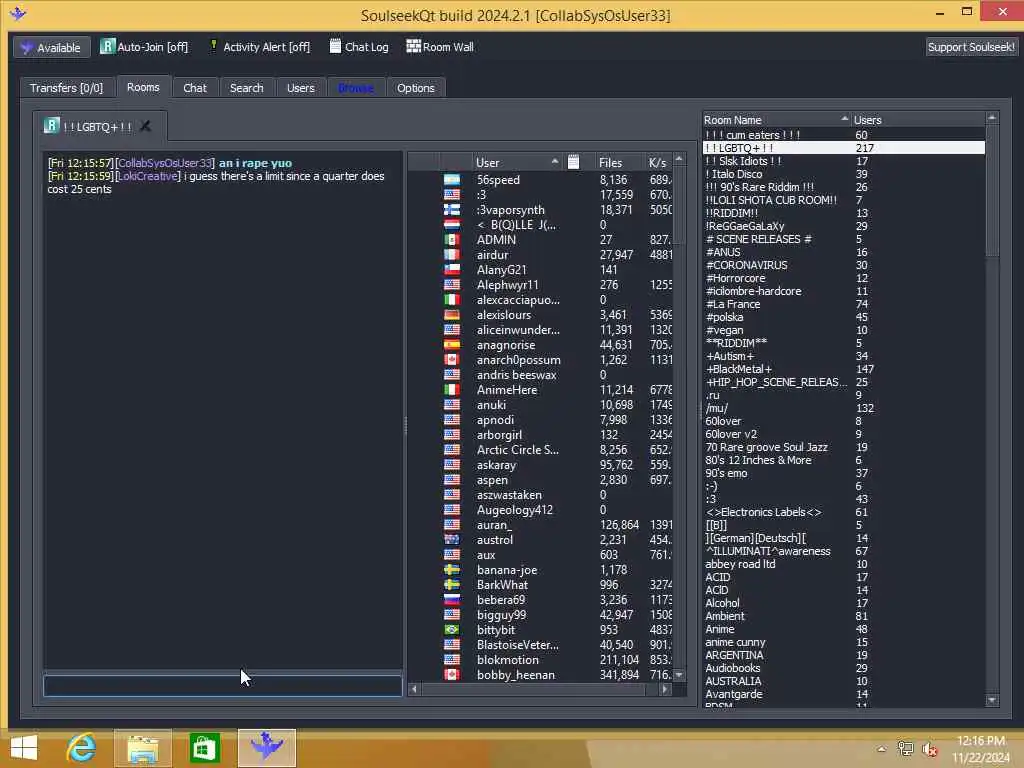Select the Ambient room

click(x=724, y=616)
